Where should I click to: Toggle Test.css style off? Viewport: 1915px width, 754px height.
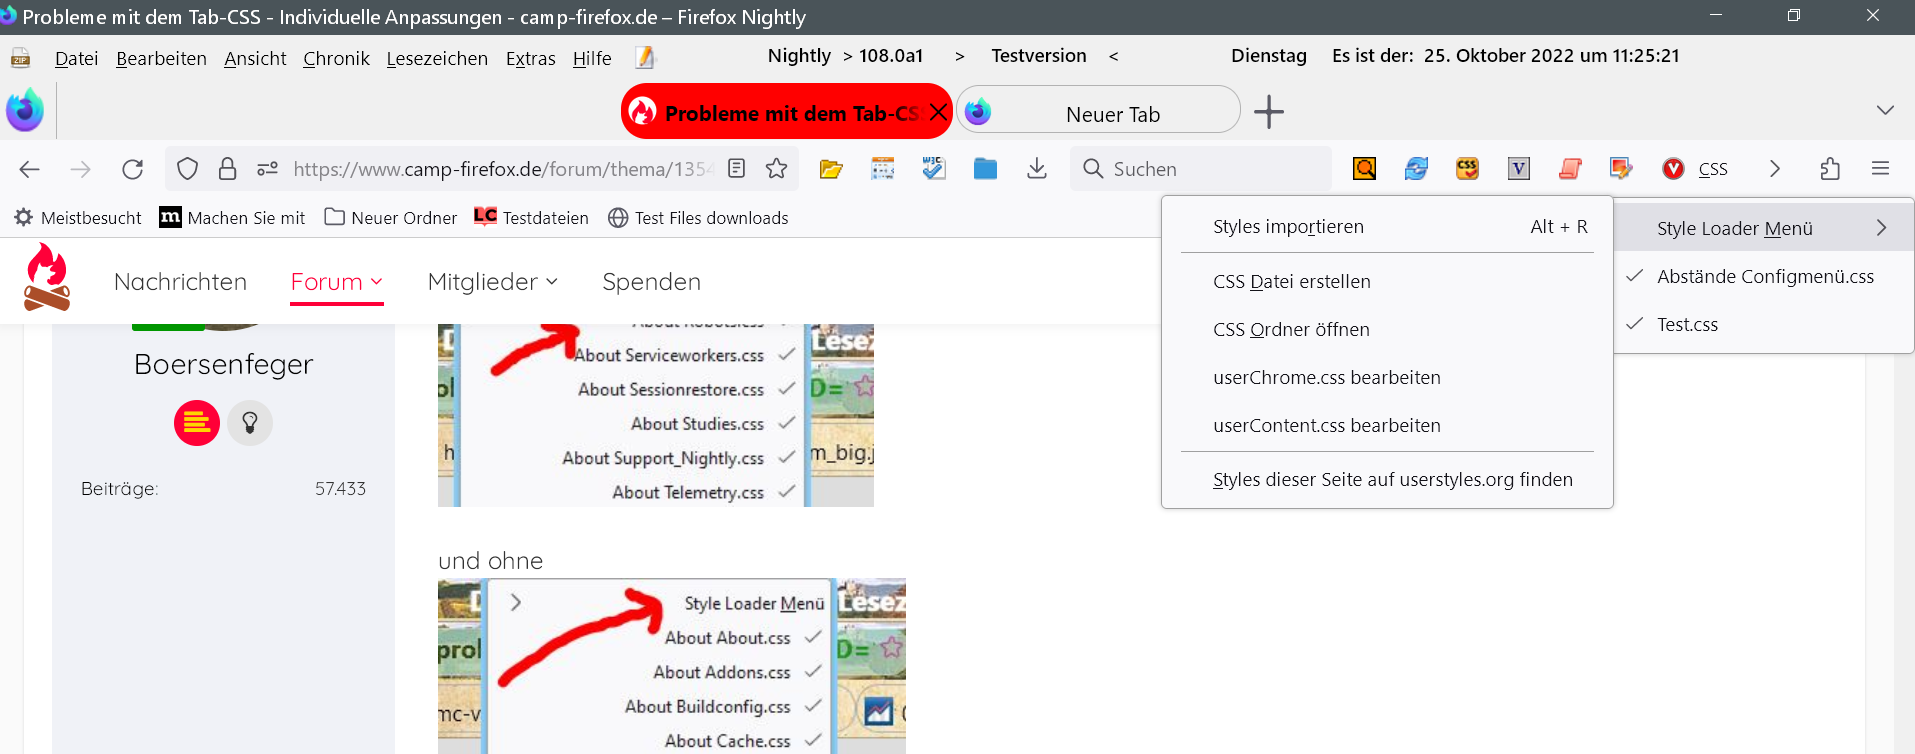click(x=1764, y=325)
